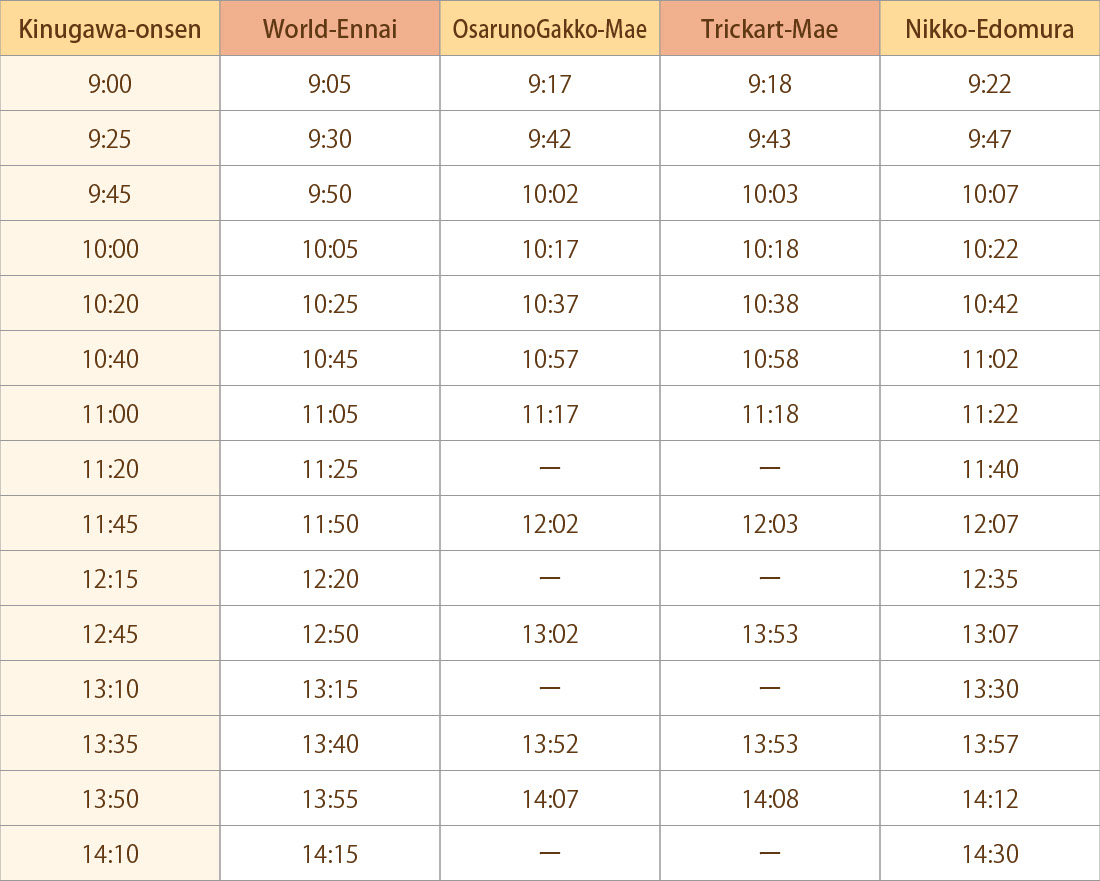Click the 10:17 OsarunoGakko-Mae cell

[x=549, y=248]
